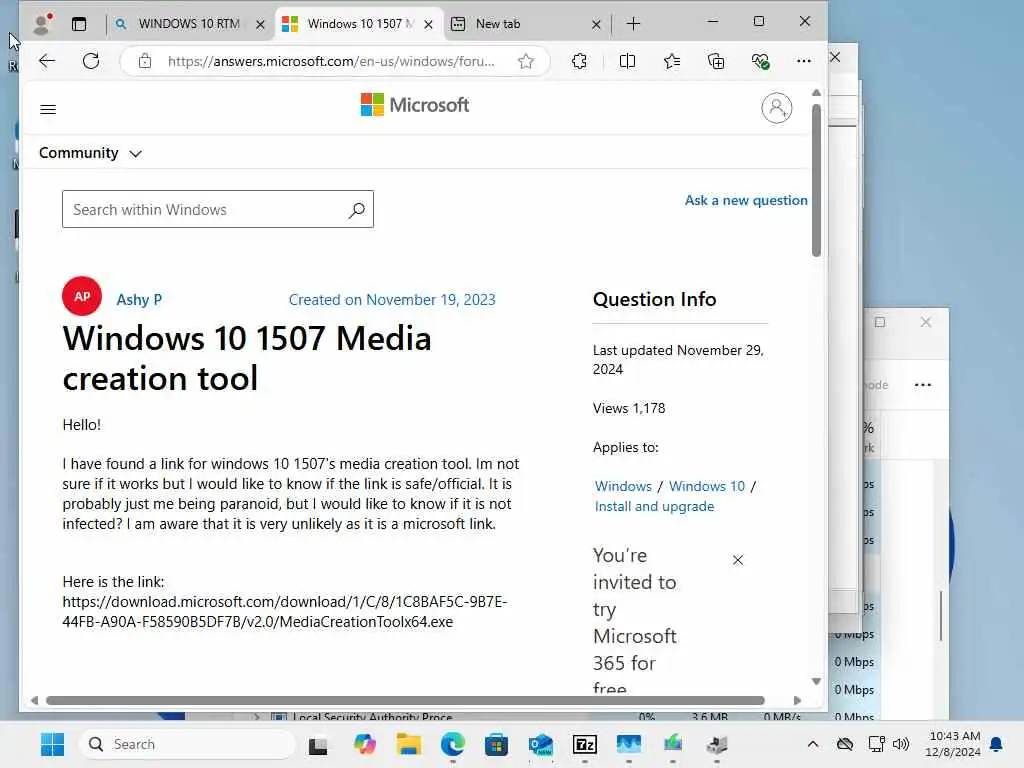Open the Extensions puzzle icon
The width and height of the screenshot is (1024, 768).
point(579,61)
